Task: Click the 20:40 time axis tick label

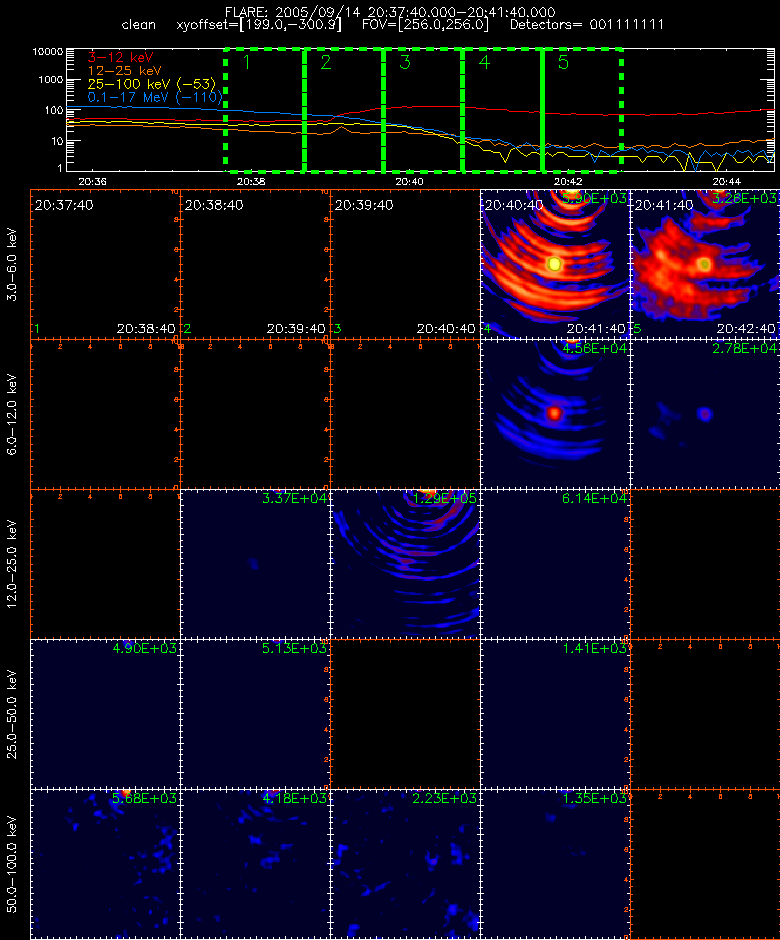Action: click(409, 181)
